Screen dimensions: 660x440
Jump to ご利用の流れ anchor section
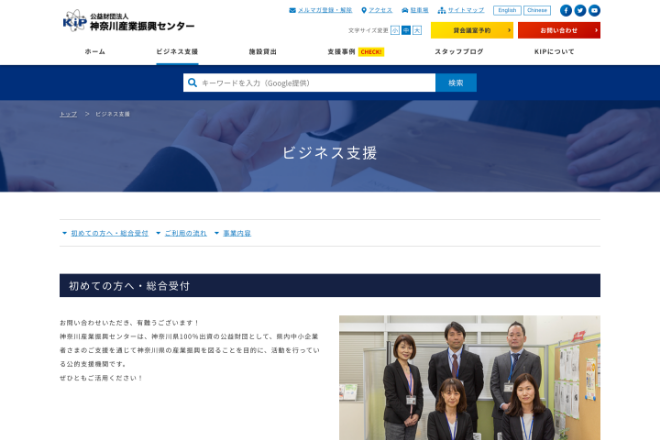click(x=185, y=233)
